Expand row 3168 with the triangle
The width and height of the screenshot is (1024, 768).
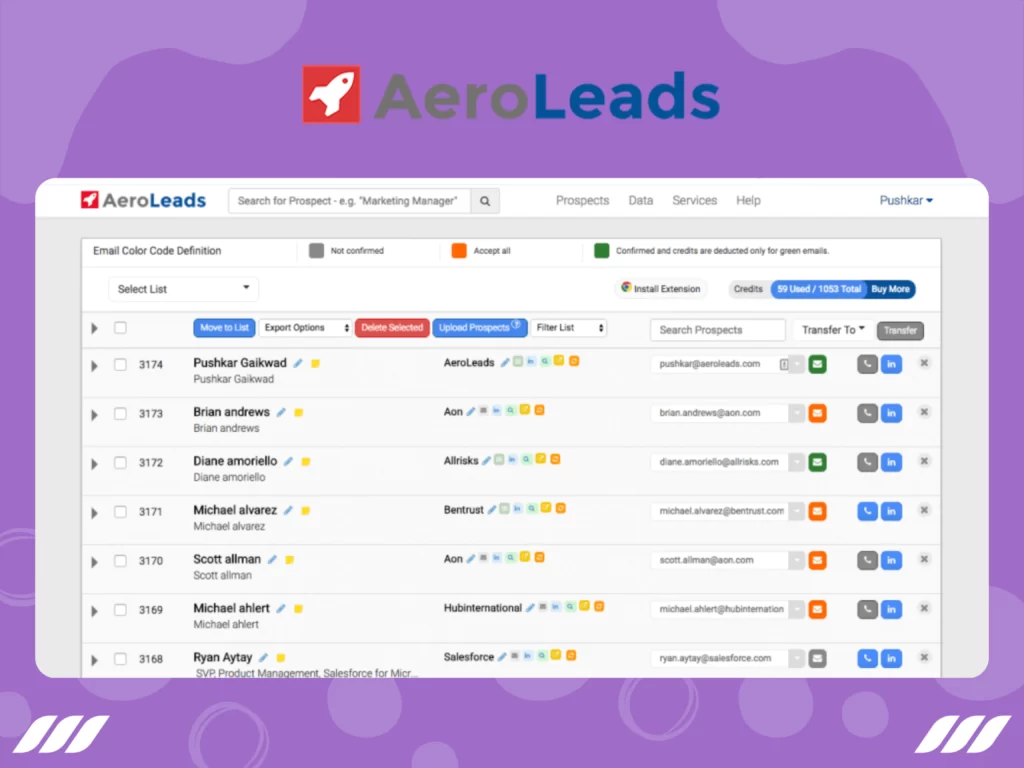tap(95, 660)
